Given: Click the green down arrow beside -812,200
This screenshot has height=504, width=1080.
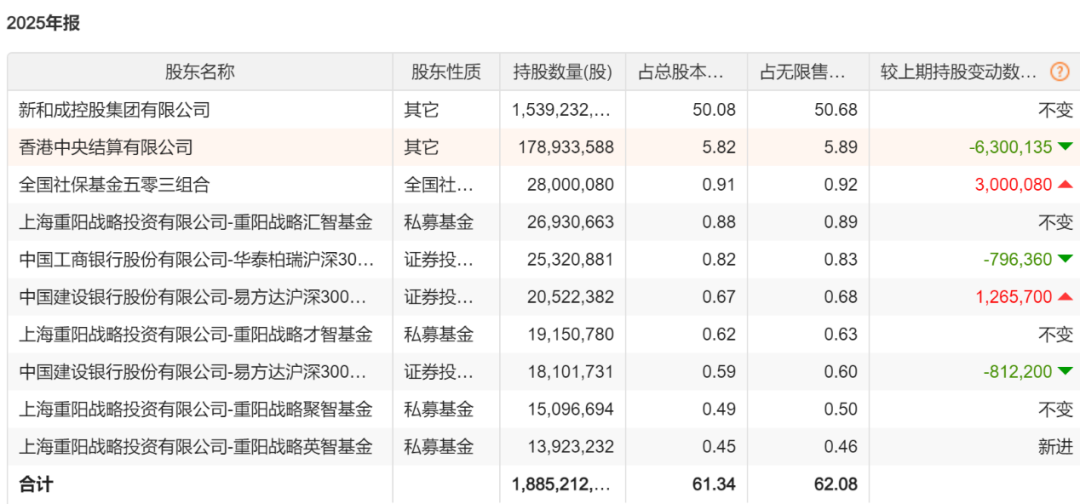Looking at the screenshot, I should pyautogui.click(x=1066, y=372).
